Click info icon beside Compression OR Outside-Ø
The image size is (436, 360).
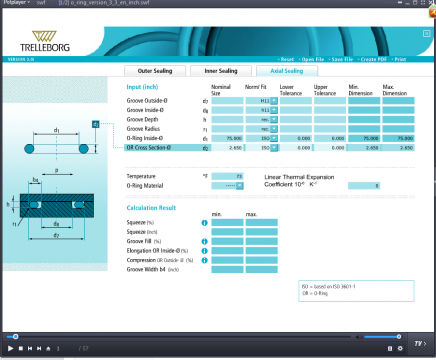(204, 260)
